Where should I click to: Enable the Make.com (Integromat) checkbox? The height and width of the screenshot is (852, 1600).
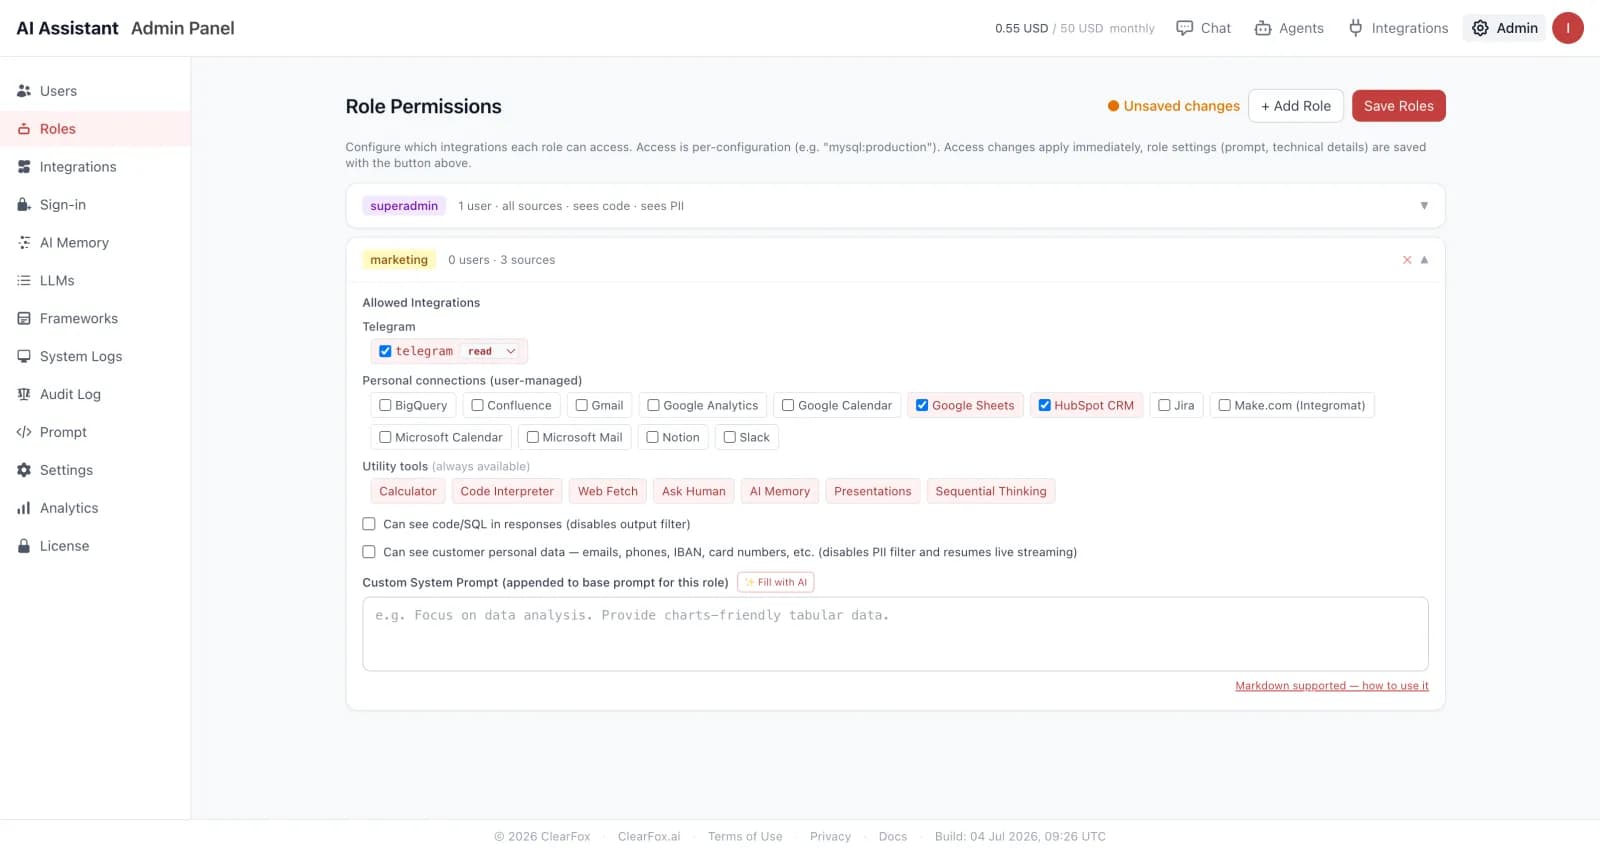coord(1224,405)
